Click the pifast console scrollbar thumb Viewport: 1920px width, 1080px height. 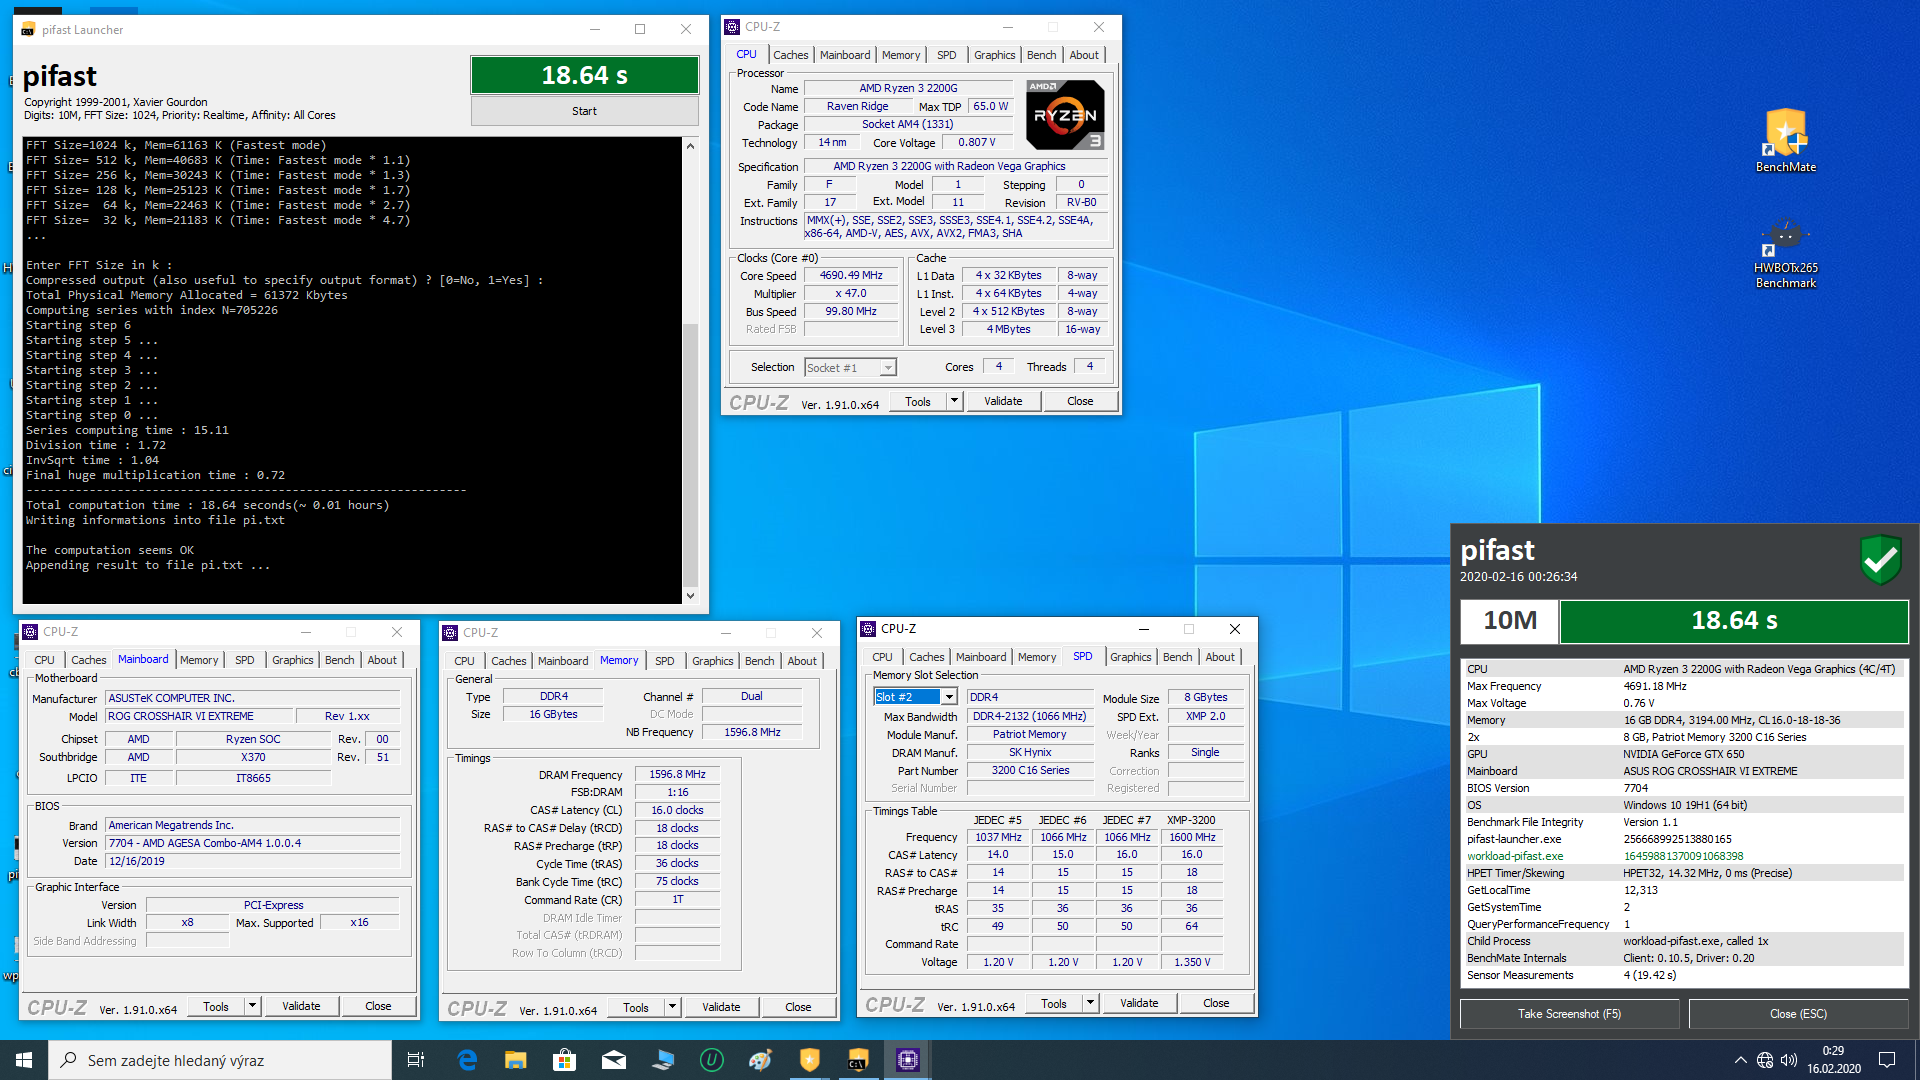[690, 455]
